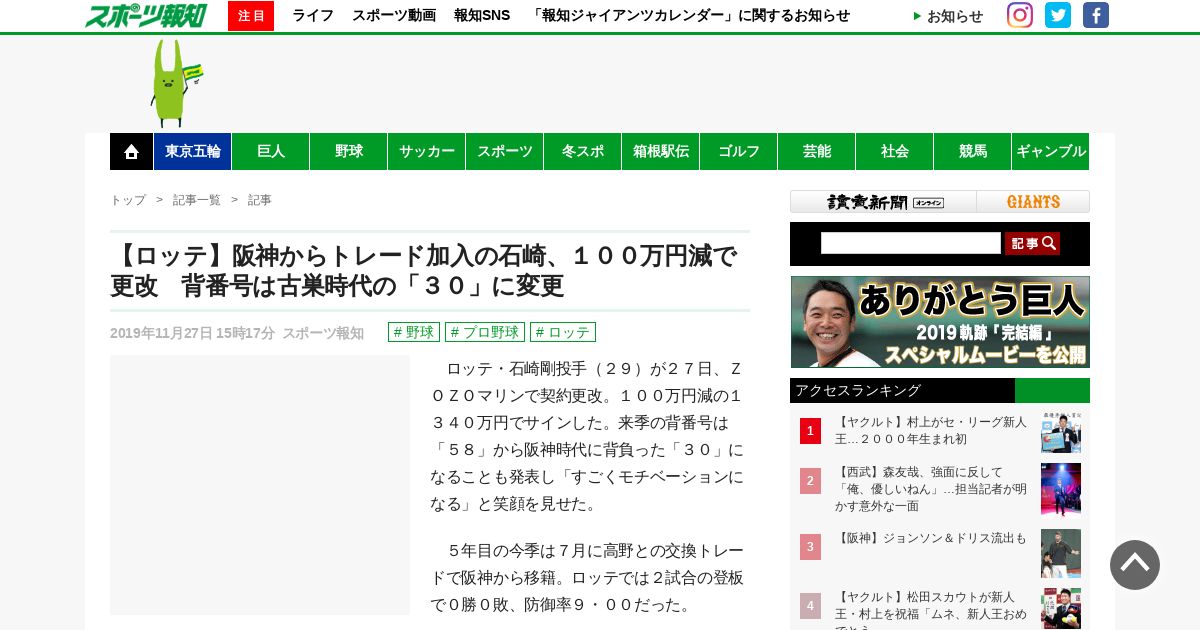
Task: Open the 報知ジャイアンツカレンダー notice link
Action: [x=689, y=16]
